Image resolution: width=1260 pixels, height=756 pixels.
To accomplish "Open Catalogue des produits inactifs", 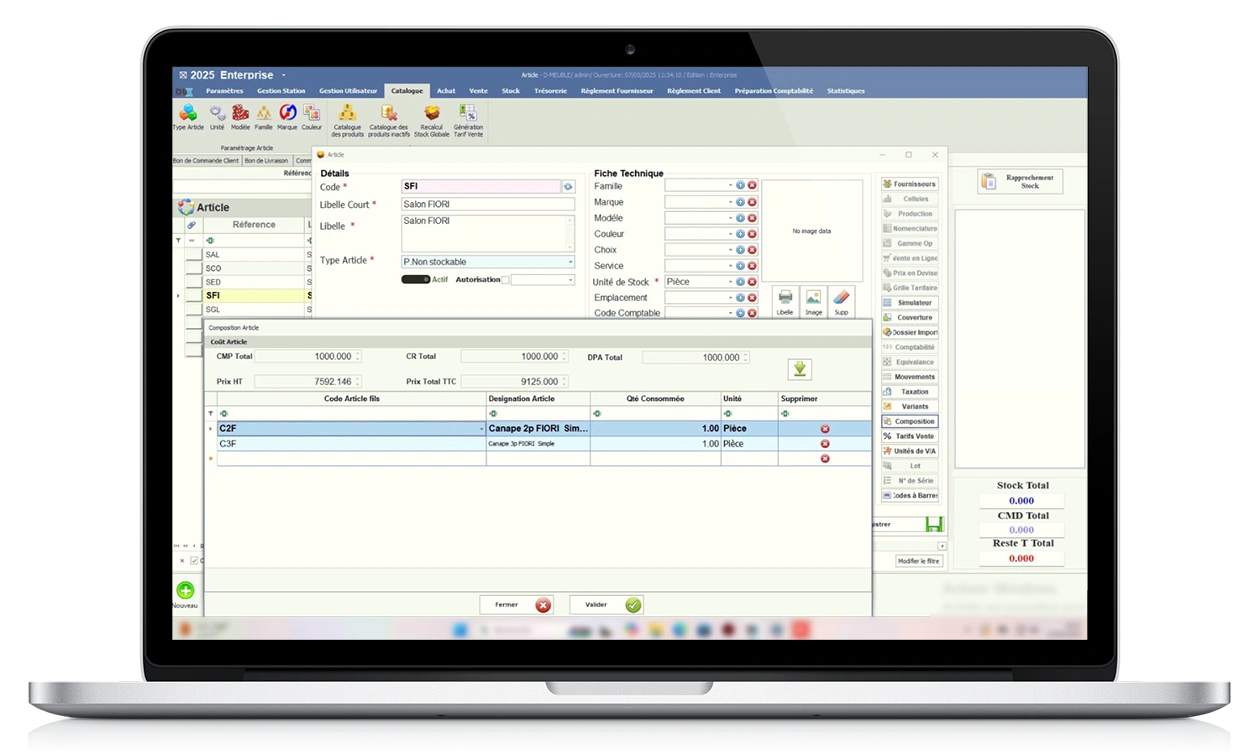I will (388, 120).
